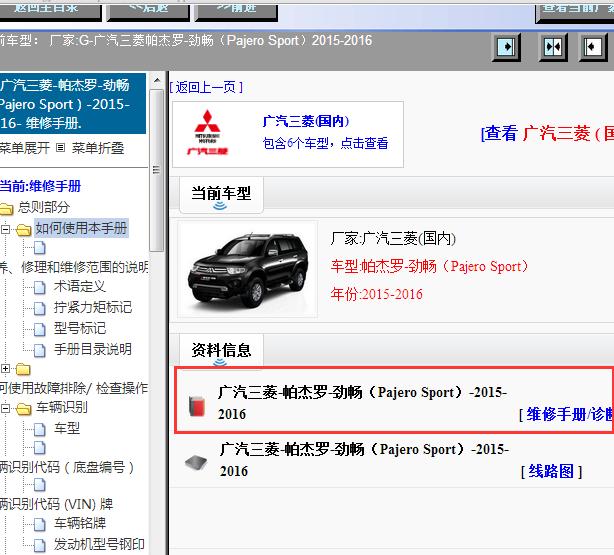Click the gray chip icon for wiring diagram
614x555 pixels.
pyautogui.click(x=196, y=463)
